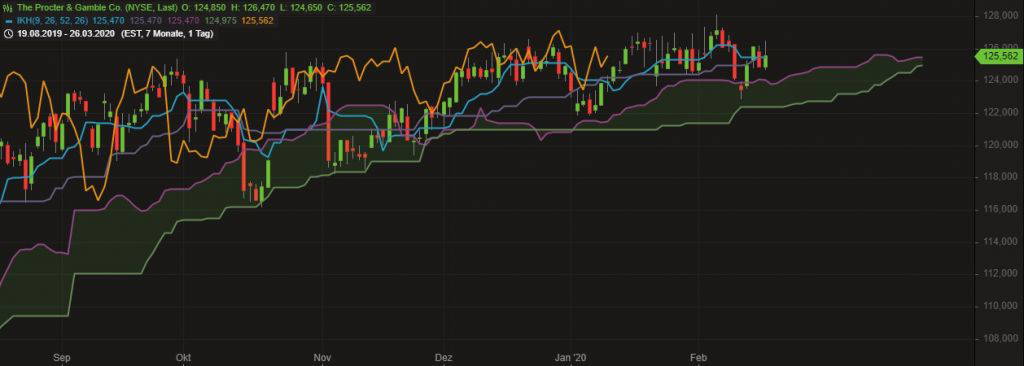Click the 124,000 price axis label

[x=1002, y=80]
